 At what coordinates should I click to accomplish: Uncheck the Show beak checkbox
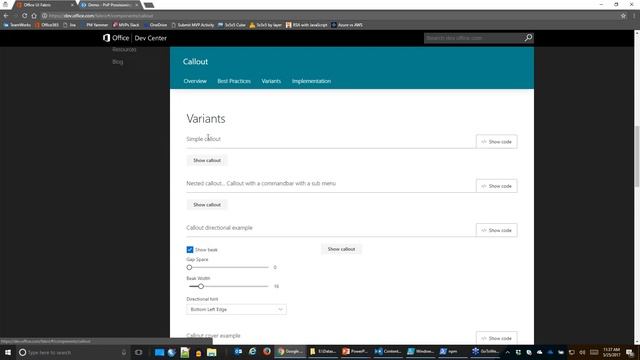(x=190, y=249)
